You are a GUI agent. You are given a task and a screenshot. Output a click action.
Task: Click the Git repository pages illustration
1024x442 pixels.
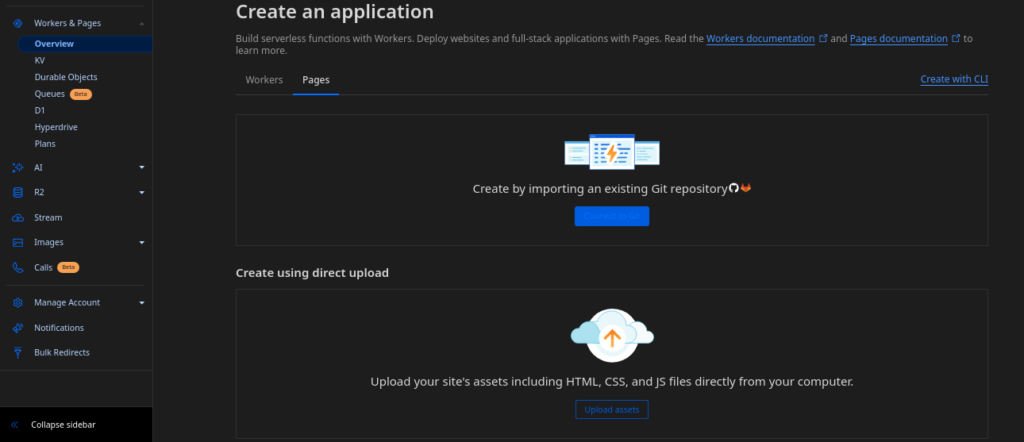click(x=612, y=152)
